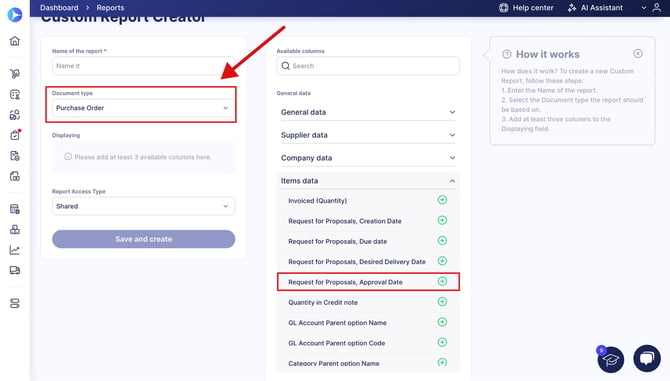Expand the Company data section
Image resolution: width=670 pixels, height=381 pixels.
click(x=368, y=158)
